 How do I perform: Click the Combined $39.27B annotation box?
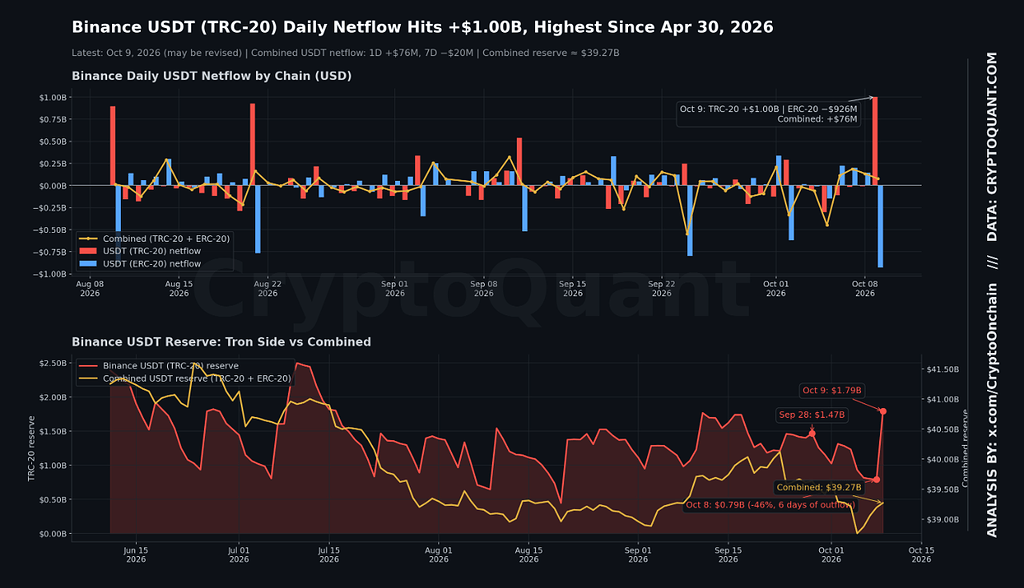click(x=819, y=487)
